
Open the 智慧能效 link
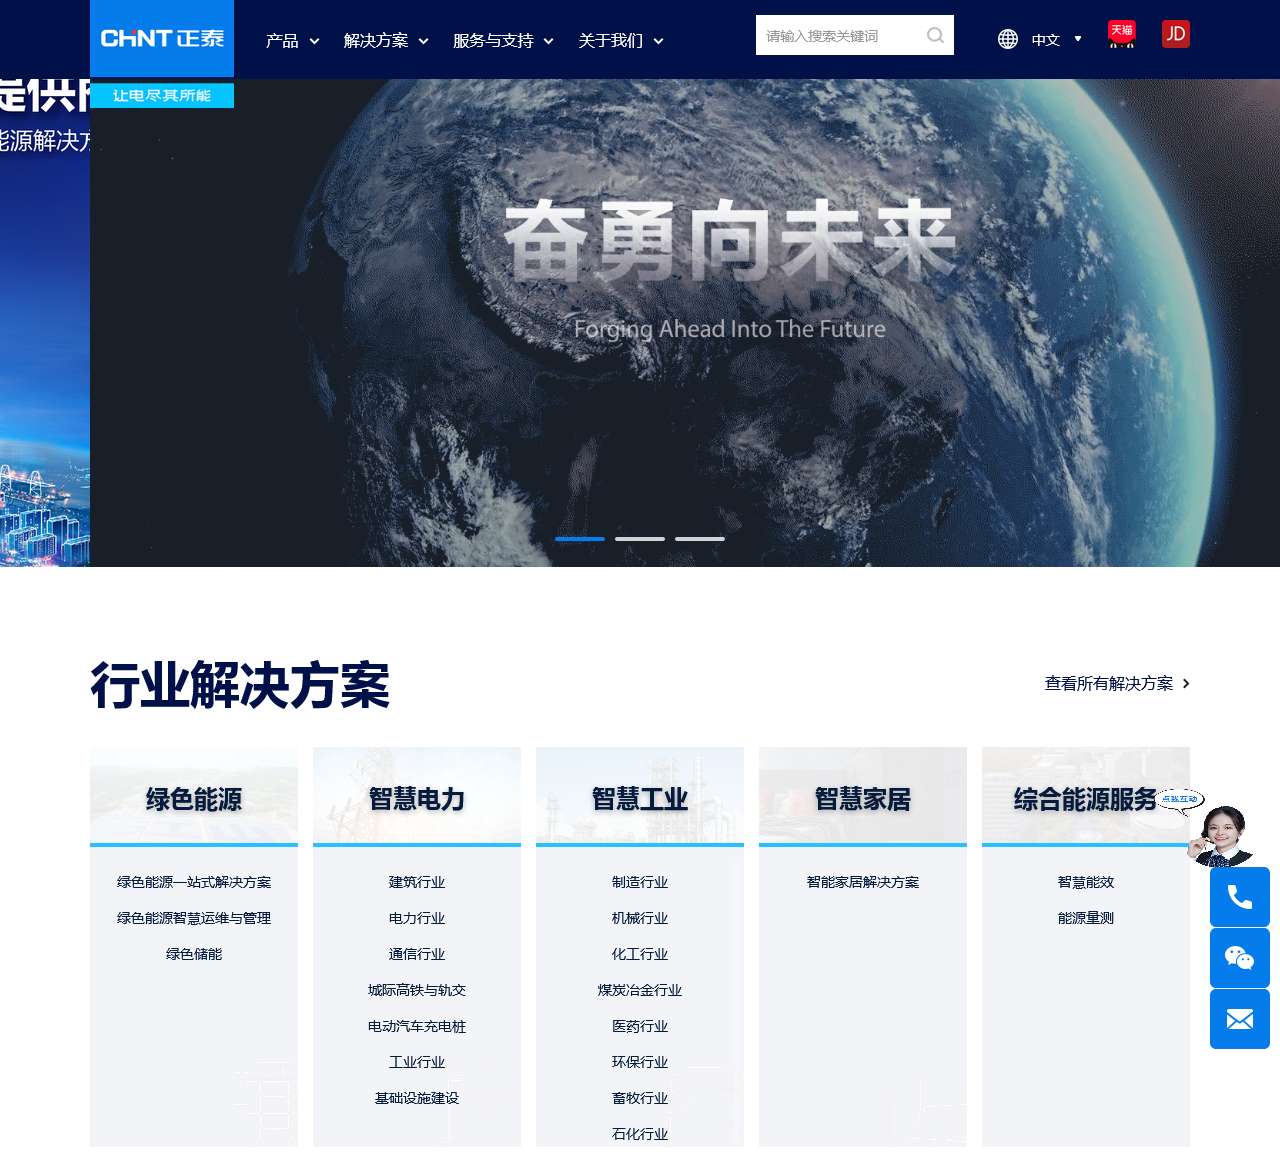coord(1086,882)
